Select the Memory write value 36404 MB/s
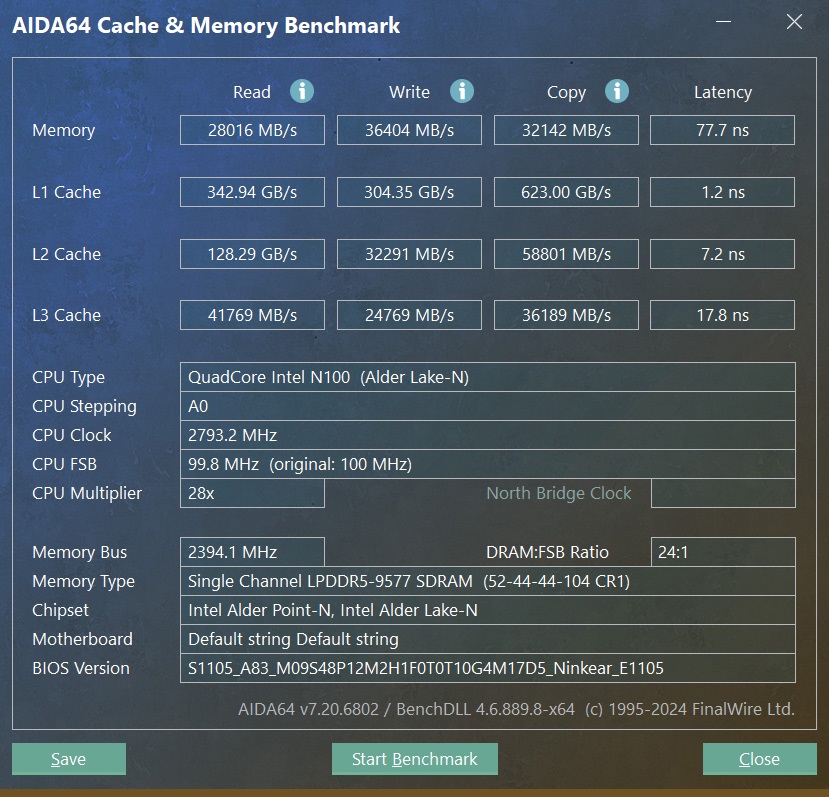The image size is (829, 797). coord(409,130)
